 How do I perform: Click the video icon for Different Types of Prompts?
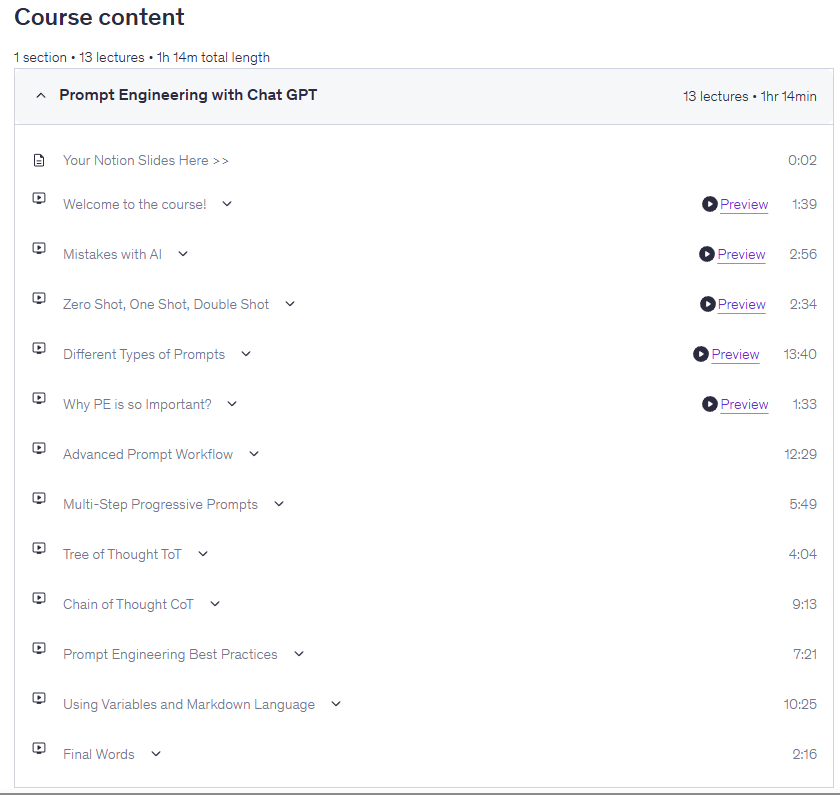click(x=39, y=348)
